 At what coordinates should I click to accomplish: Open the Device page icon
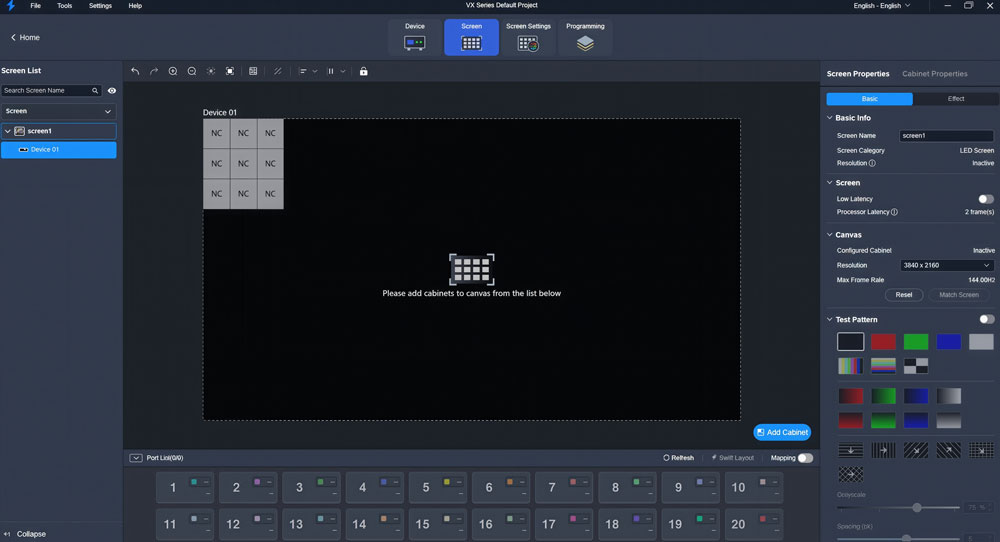(415, 37)
